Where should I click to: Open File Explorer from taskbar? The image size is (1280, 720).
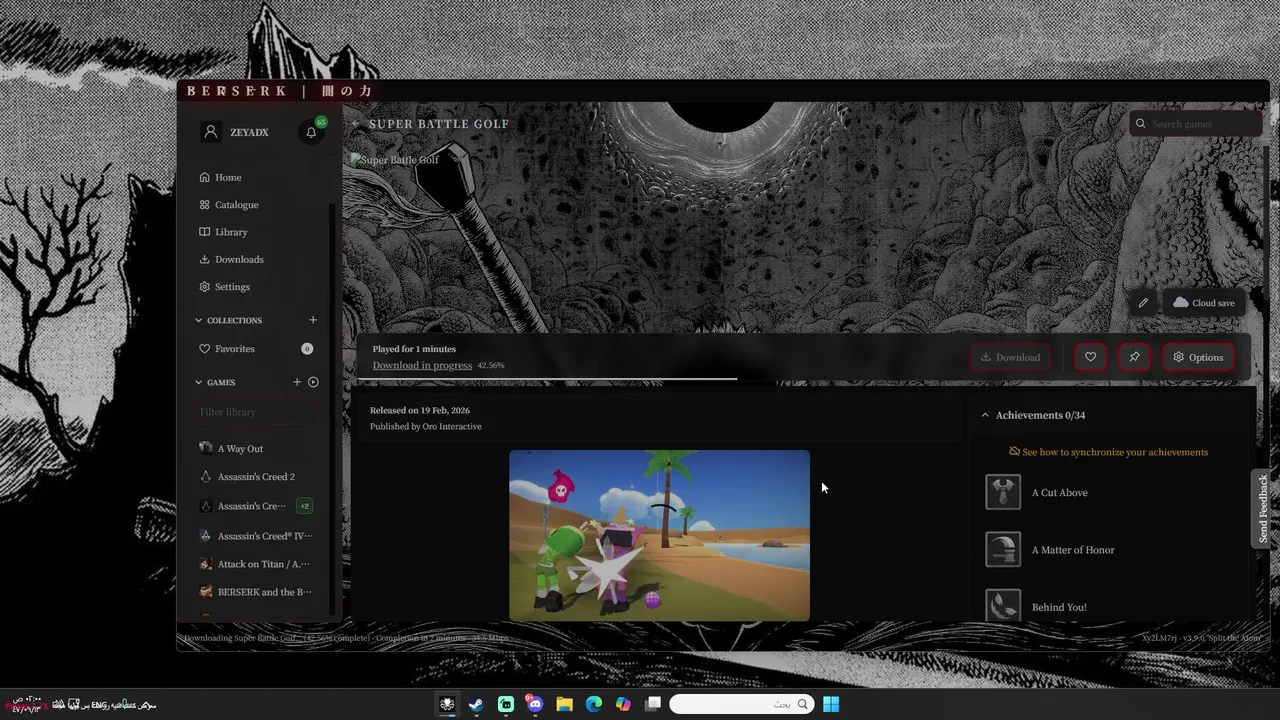click(x=565, y=704)
